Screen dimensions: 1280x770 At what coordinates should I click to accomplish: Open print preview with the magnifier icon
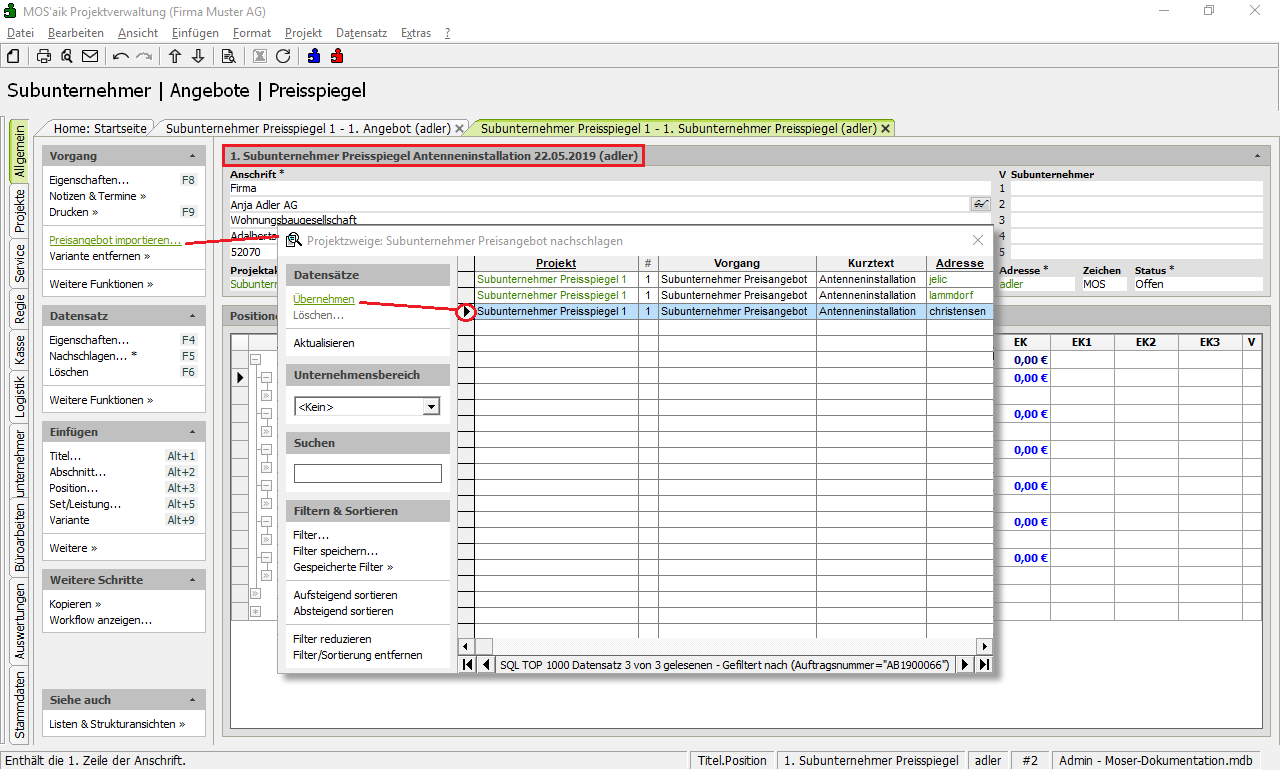(67, 56)
